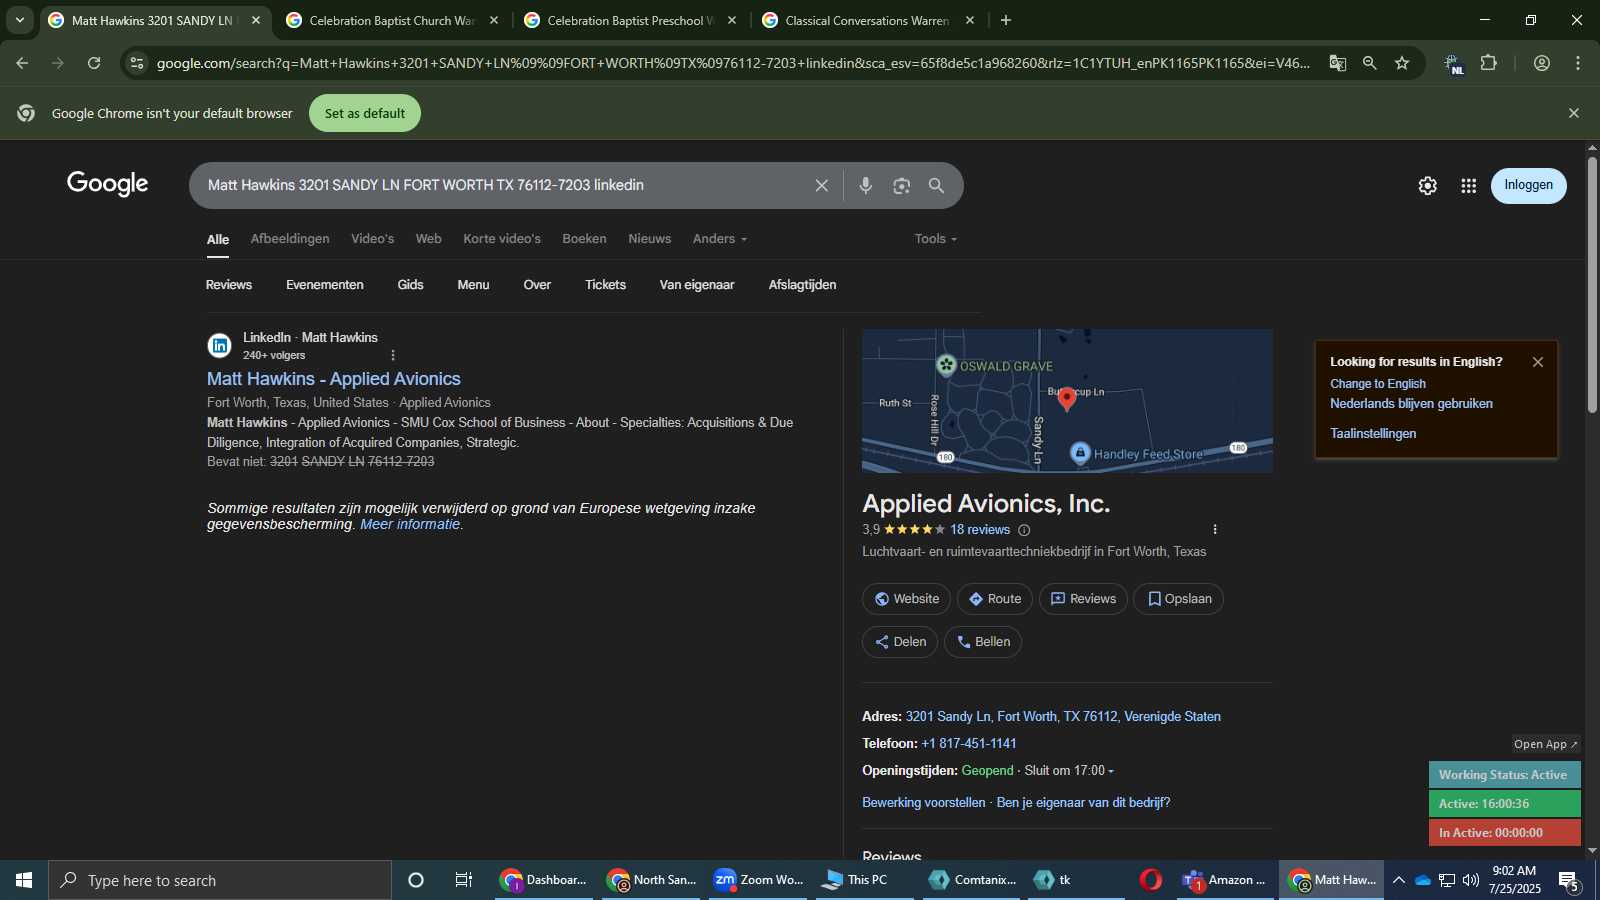Switch to the Boeken results tab
This screenshot has height=900, width=1600.
(x=584, y=239)
